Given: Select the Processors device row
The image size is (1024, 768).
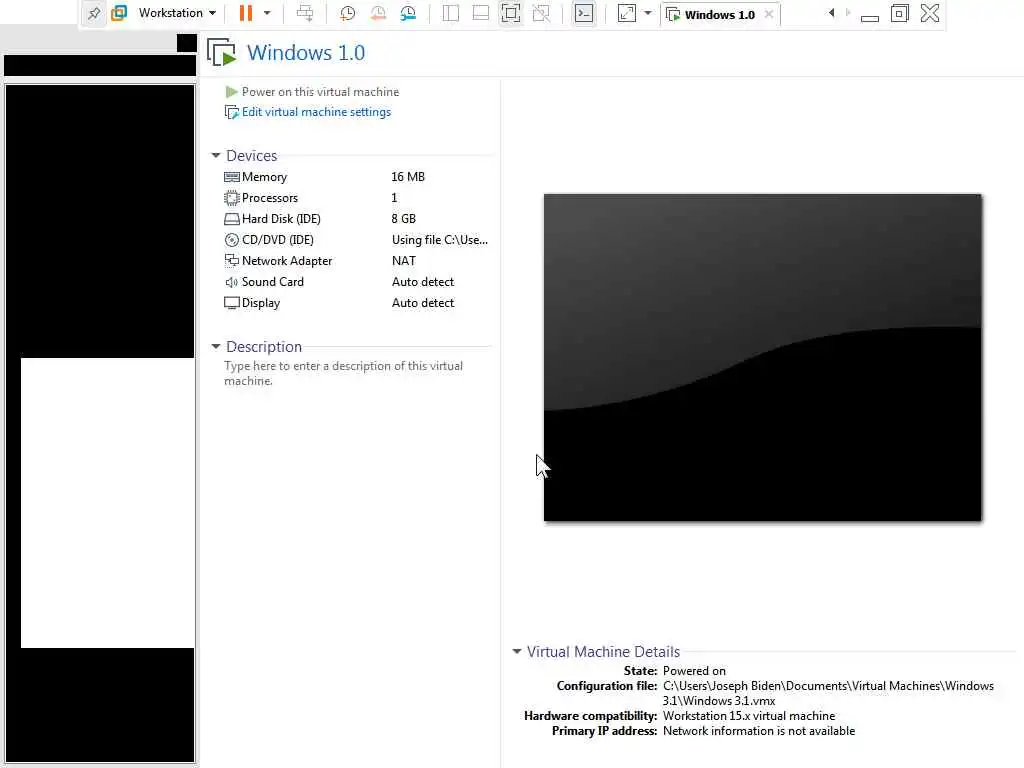Looking at the screenshot, I should pyautogui.click(x=356, y=198).
